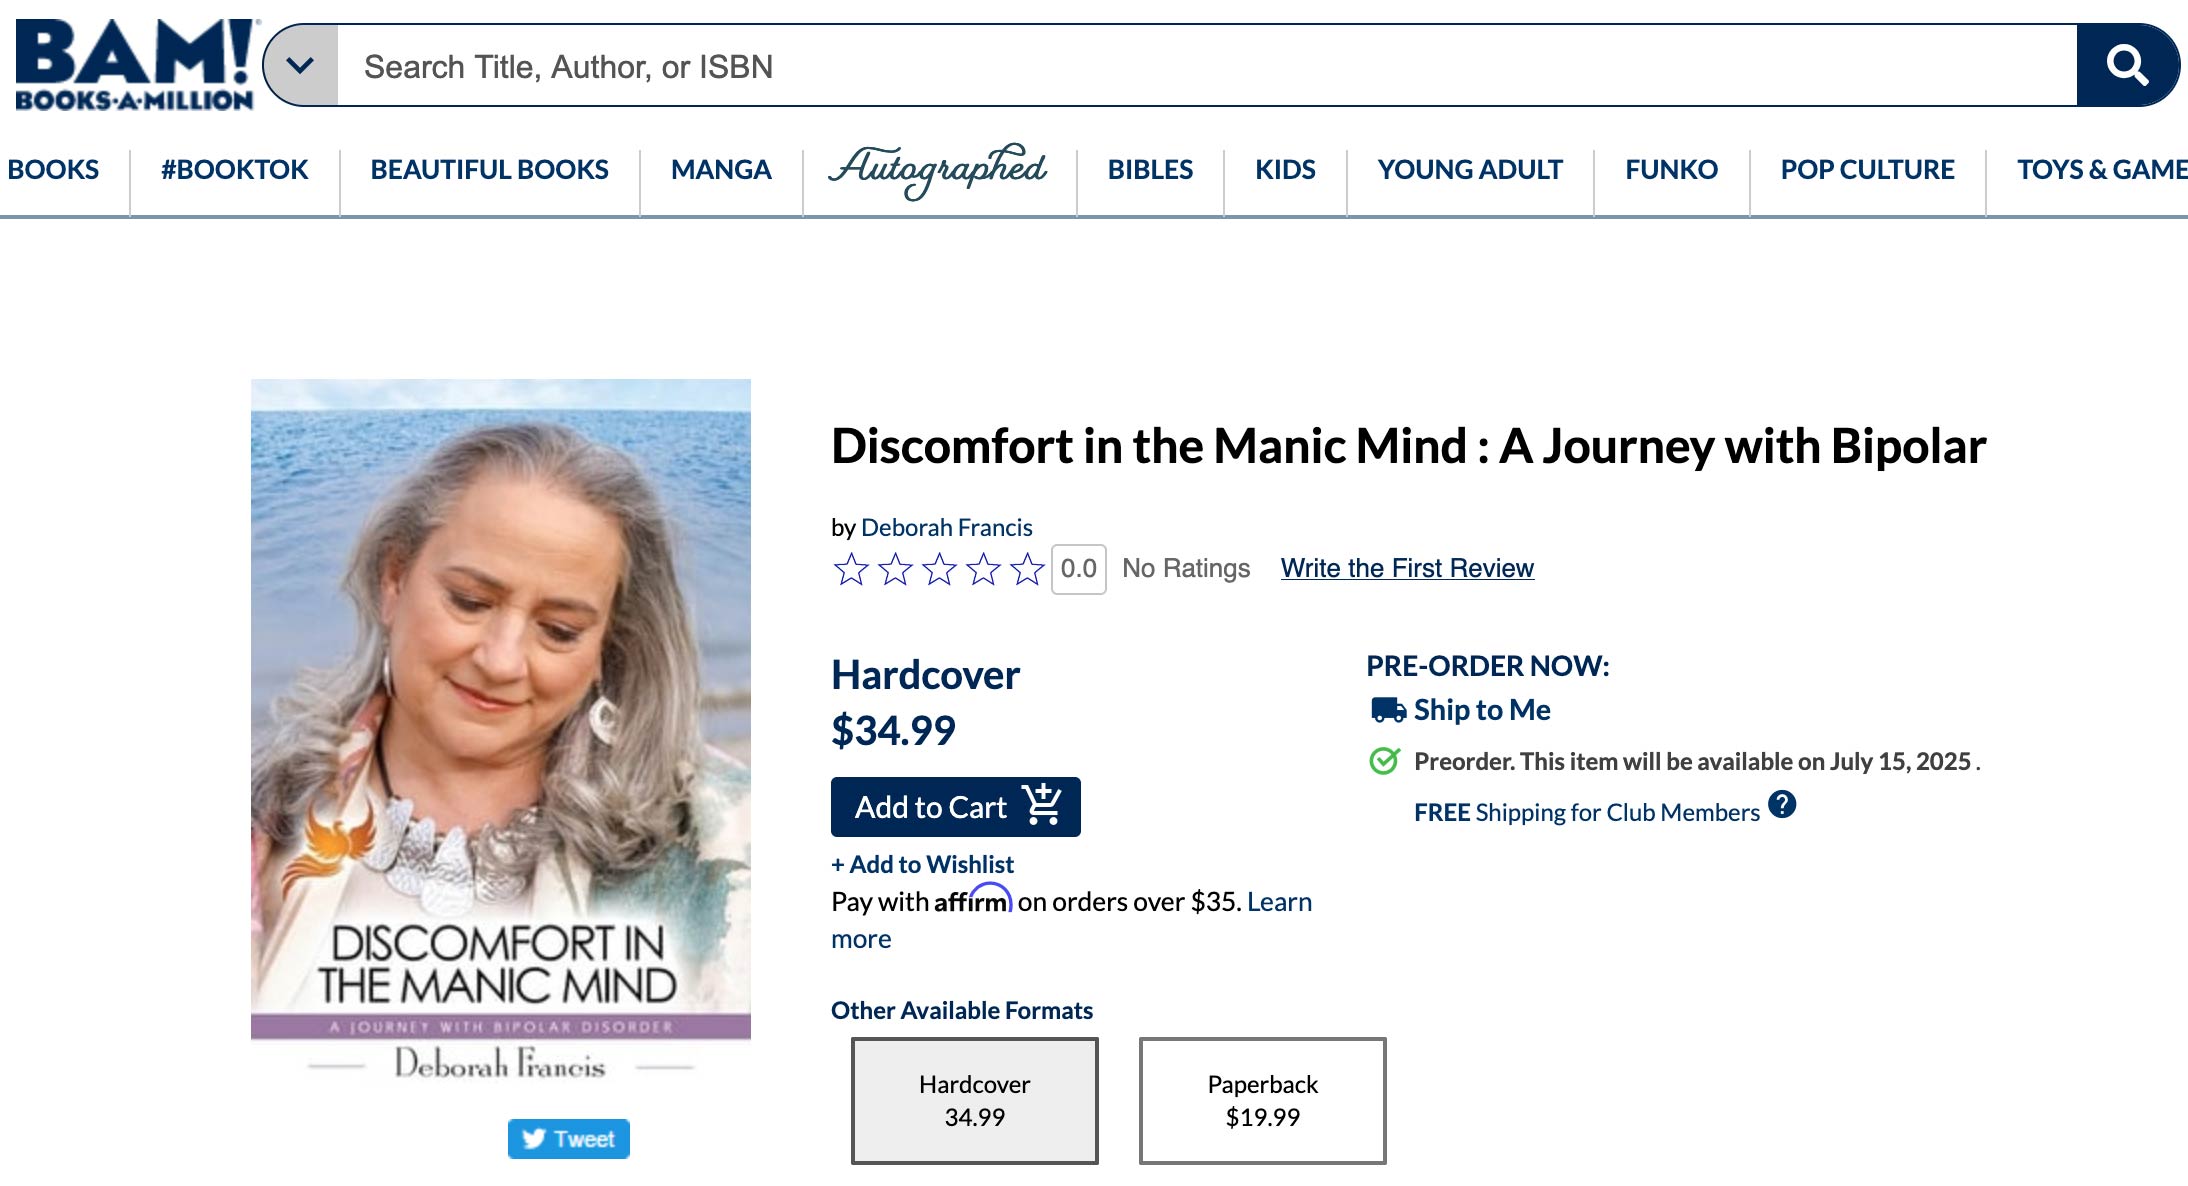Click the Tweet button
2188x1186 pixels.
point(568,1139)
